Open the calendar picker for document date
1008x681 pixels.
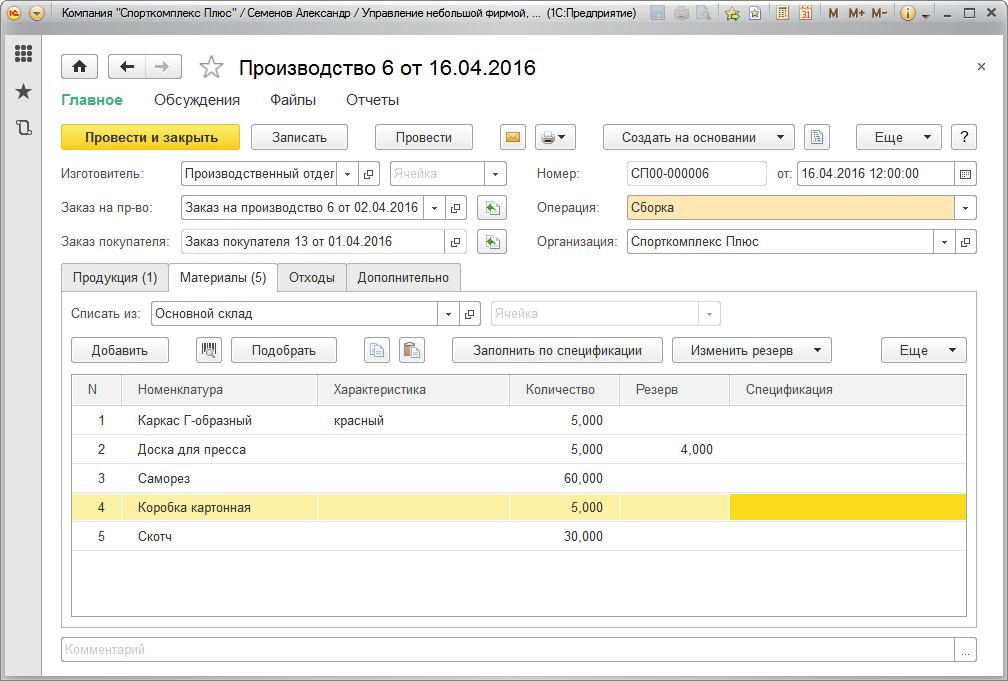pyautogui.click(x=965, y=174)
